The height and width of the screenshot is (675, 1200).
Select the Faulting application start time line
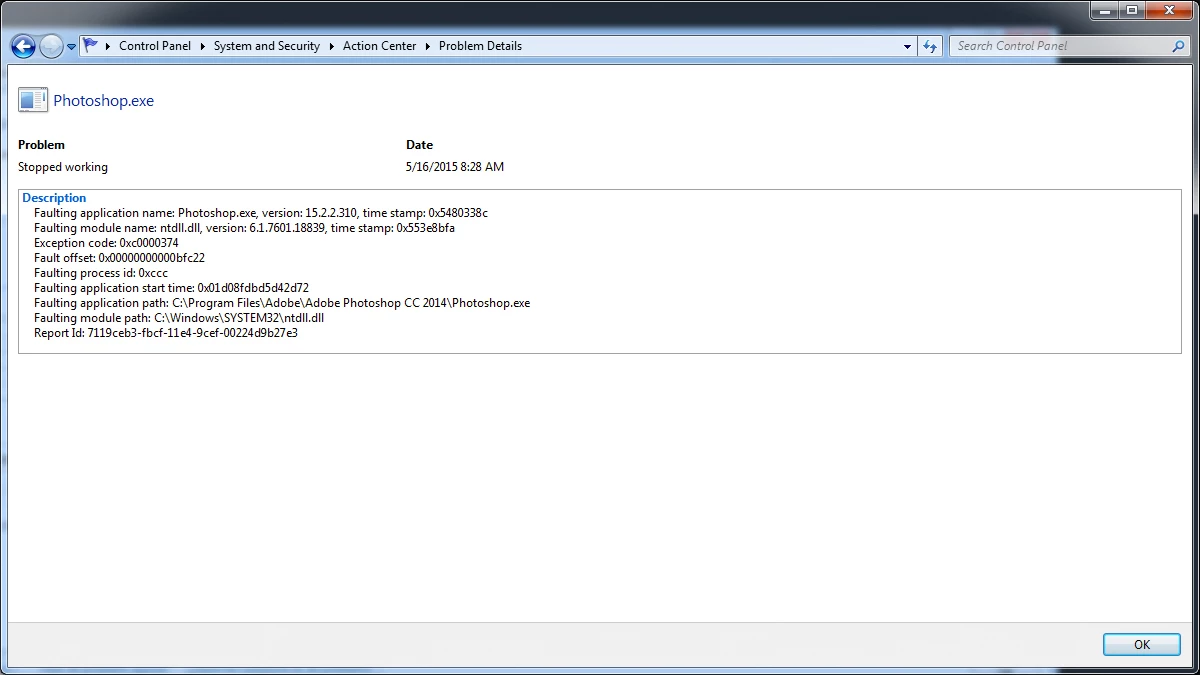click(x=171, y=288)
